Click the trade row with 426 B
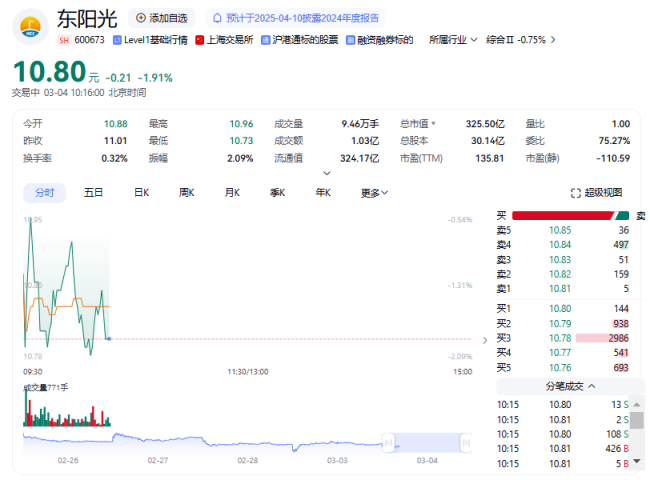 (x=563, y=449)
